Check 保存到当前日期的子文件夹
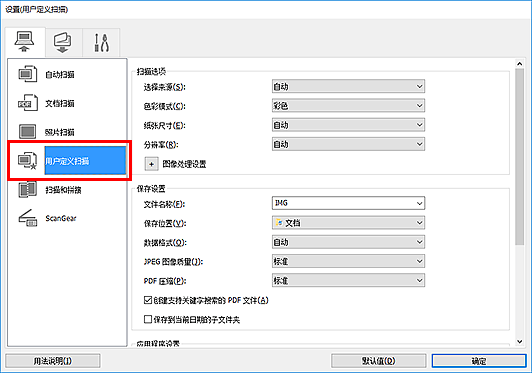This screenshot has width=532, height=373. pos(148,319)
